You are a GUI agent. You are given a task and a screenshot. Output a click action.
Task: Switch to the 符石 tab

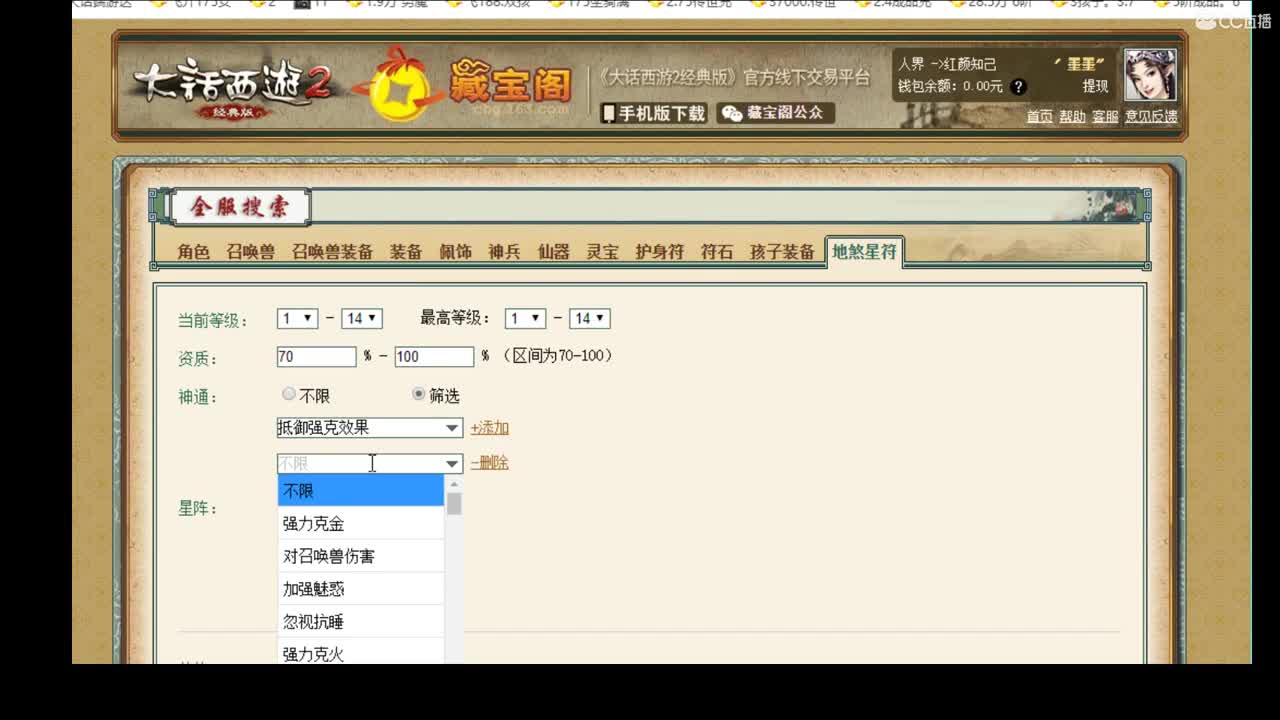click(x=716, y=252)
